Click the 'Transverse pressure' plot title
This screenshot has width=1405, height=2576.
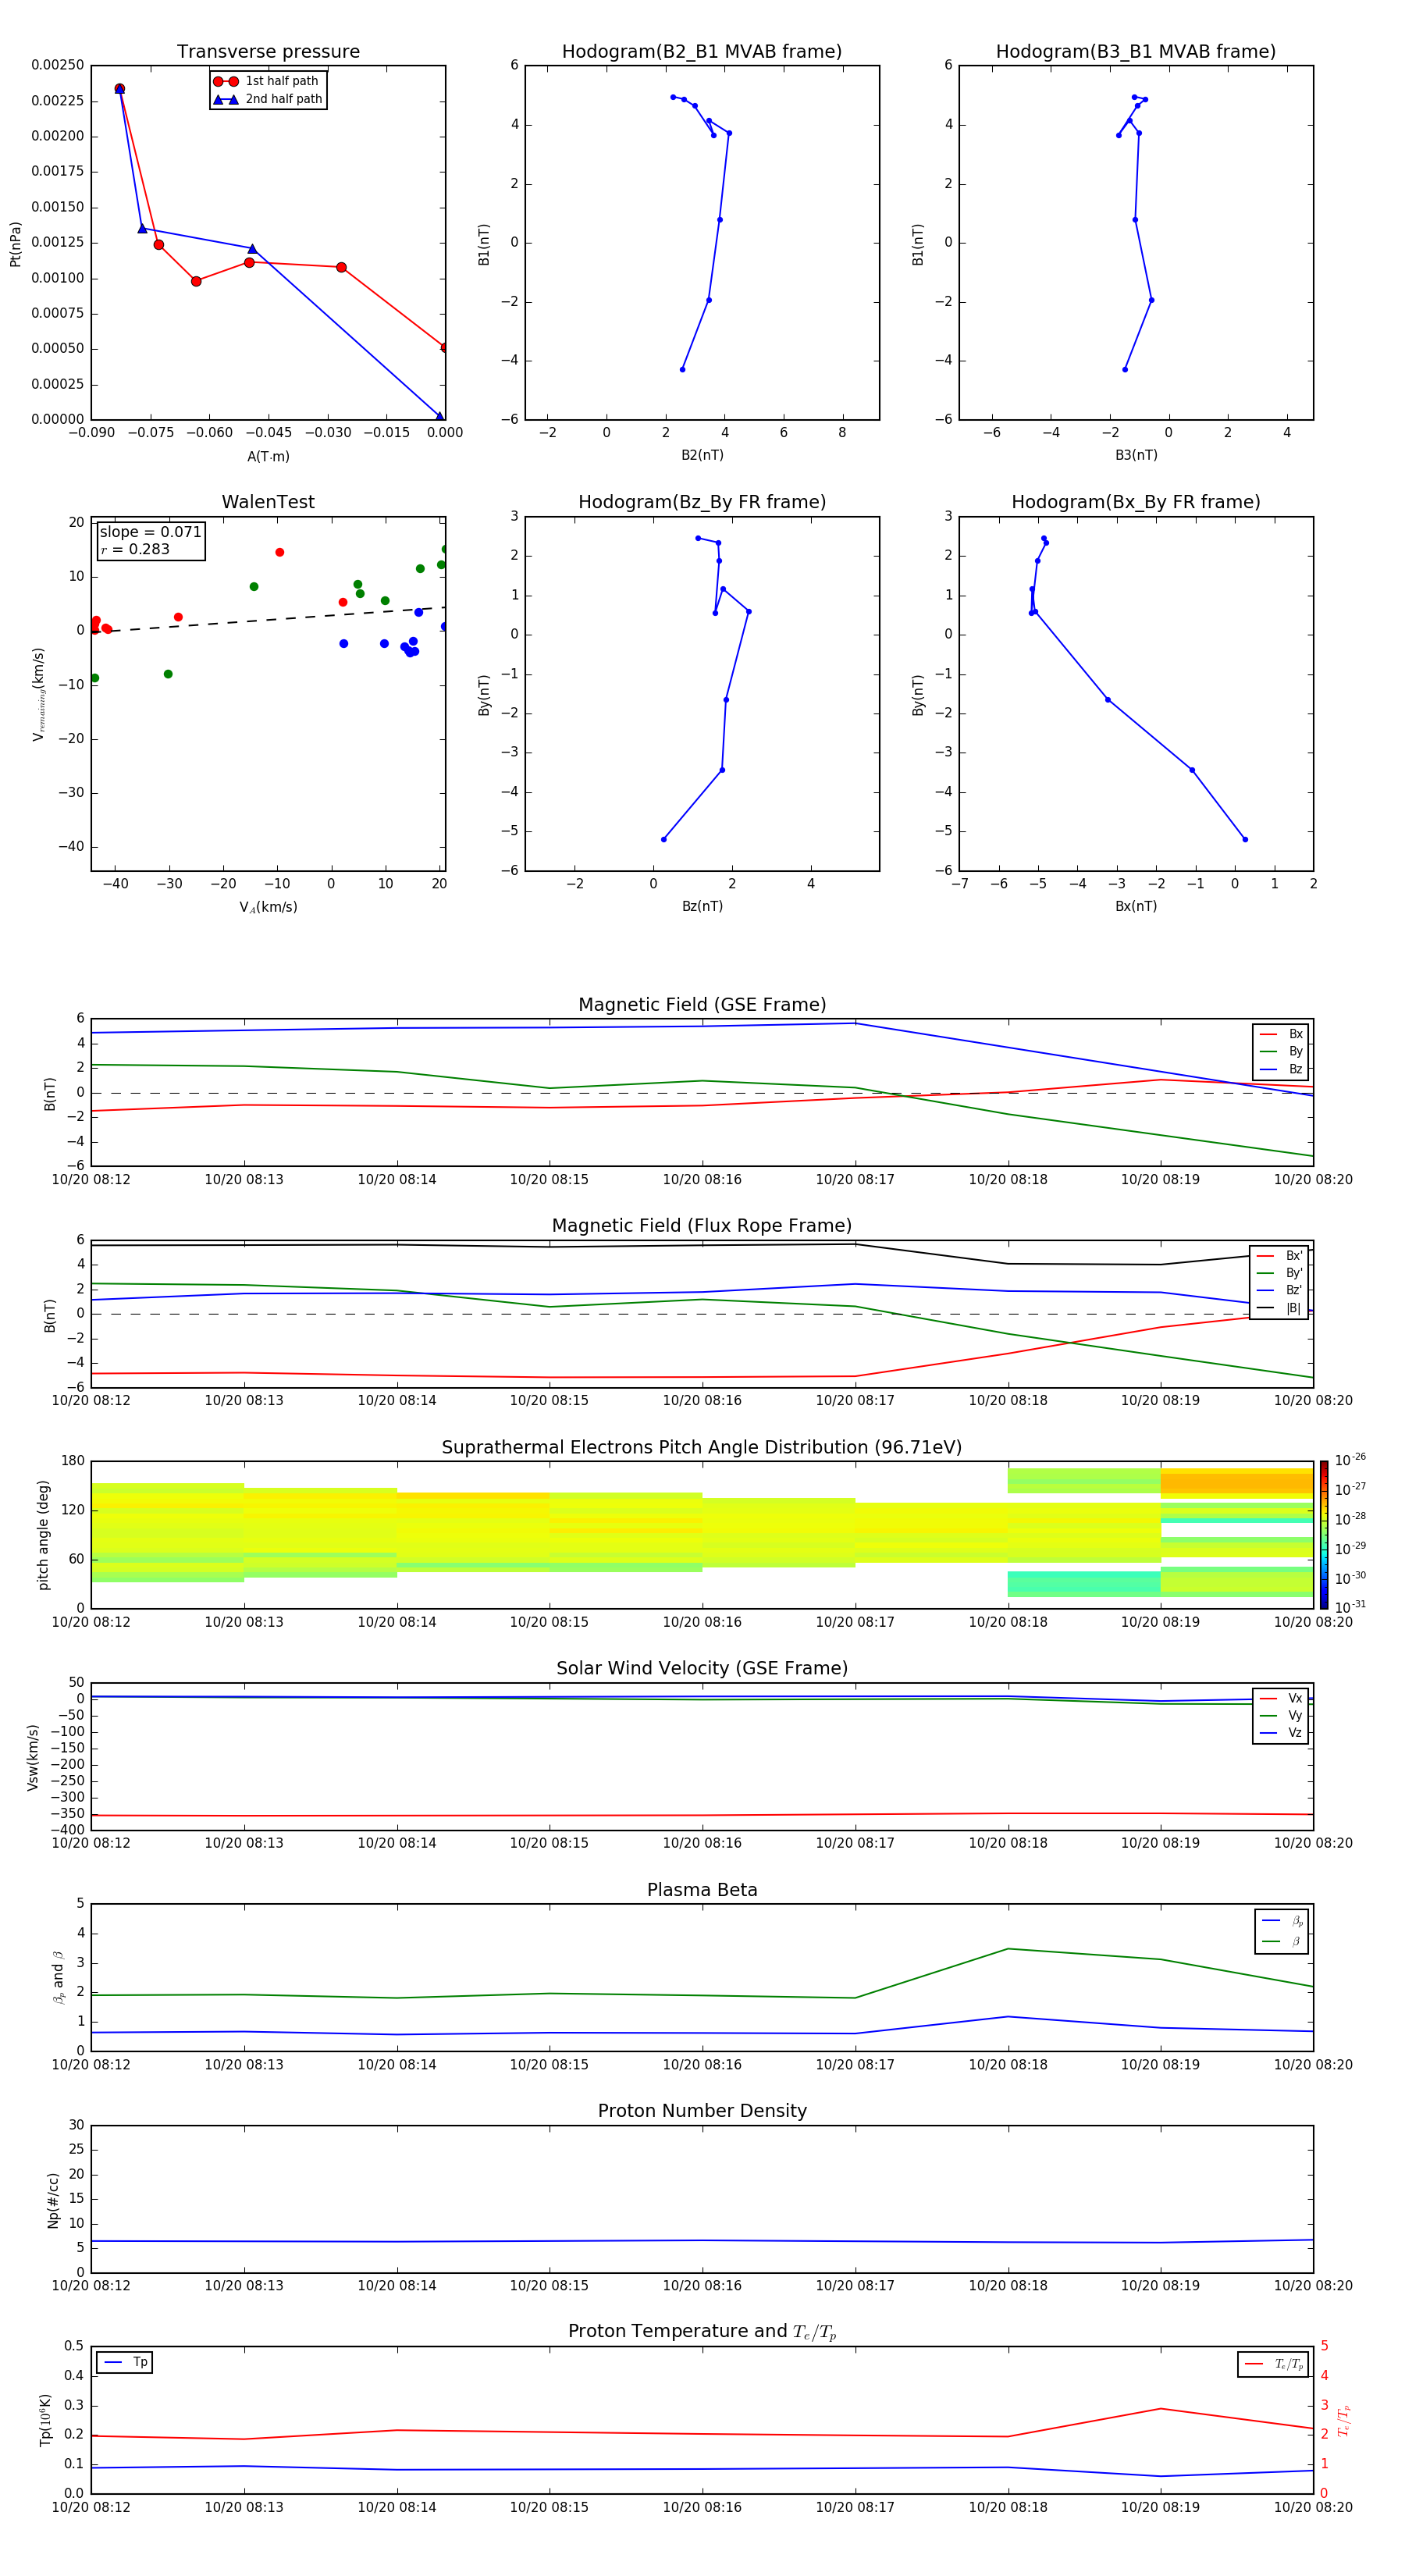(x=268, y=52)
